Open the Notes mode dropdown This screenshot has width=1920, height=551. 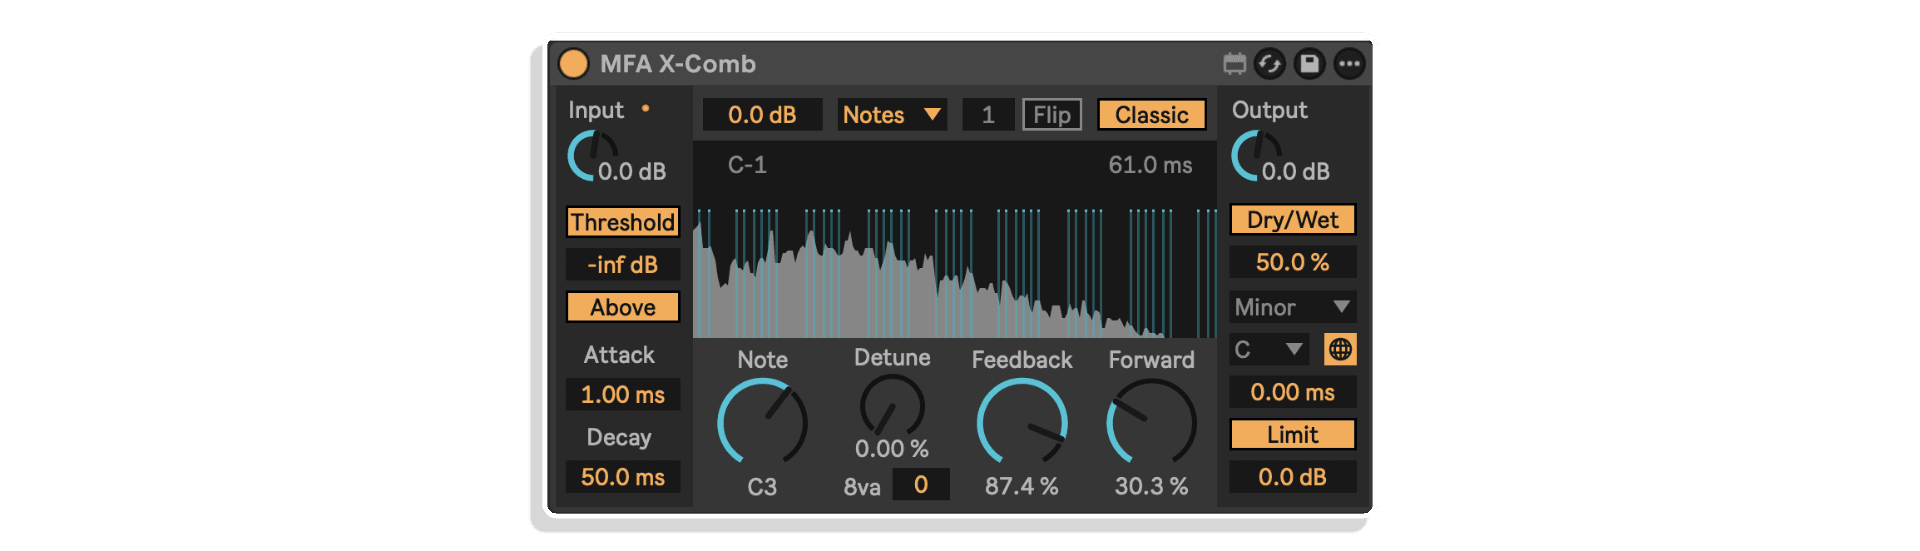(x=892, y=115)
